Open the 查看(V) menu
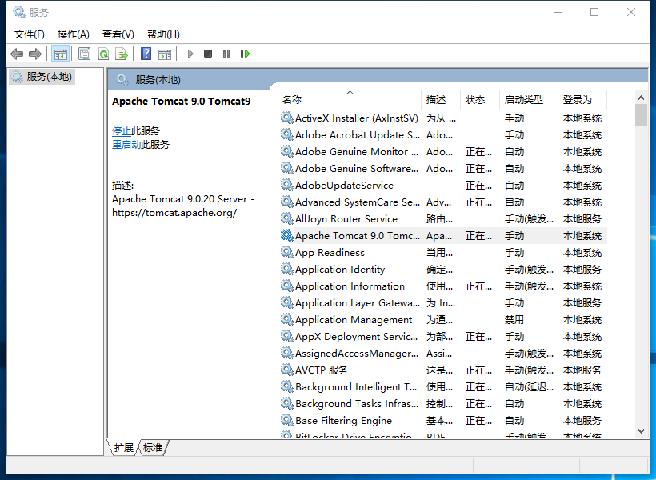This screenshot has height=480, width=656. [x=117, y=34]
